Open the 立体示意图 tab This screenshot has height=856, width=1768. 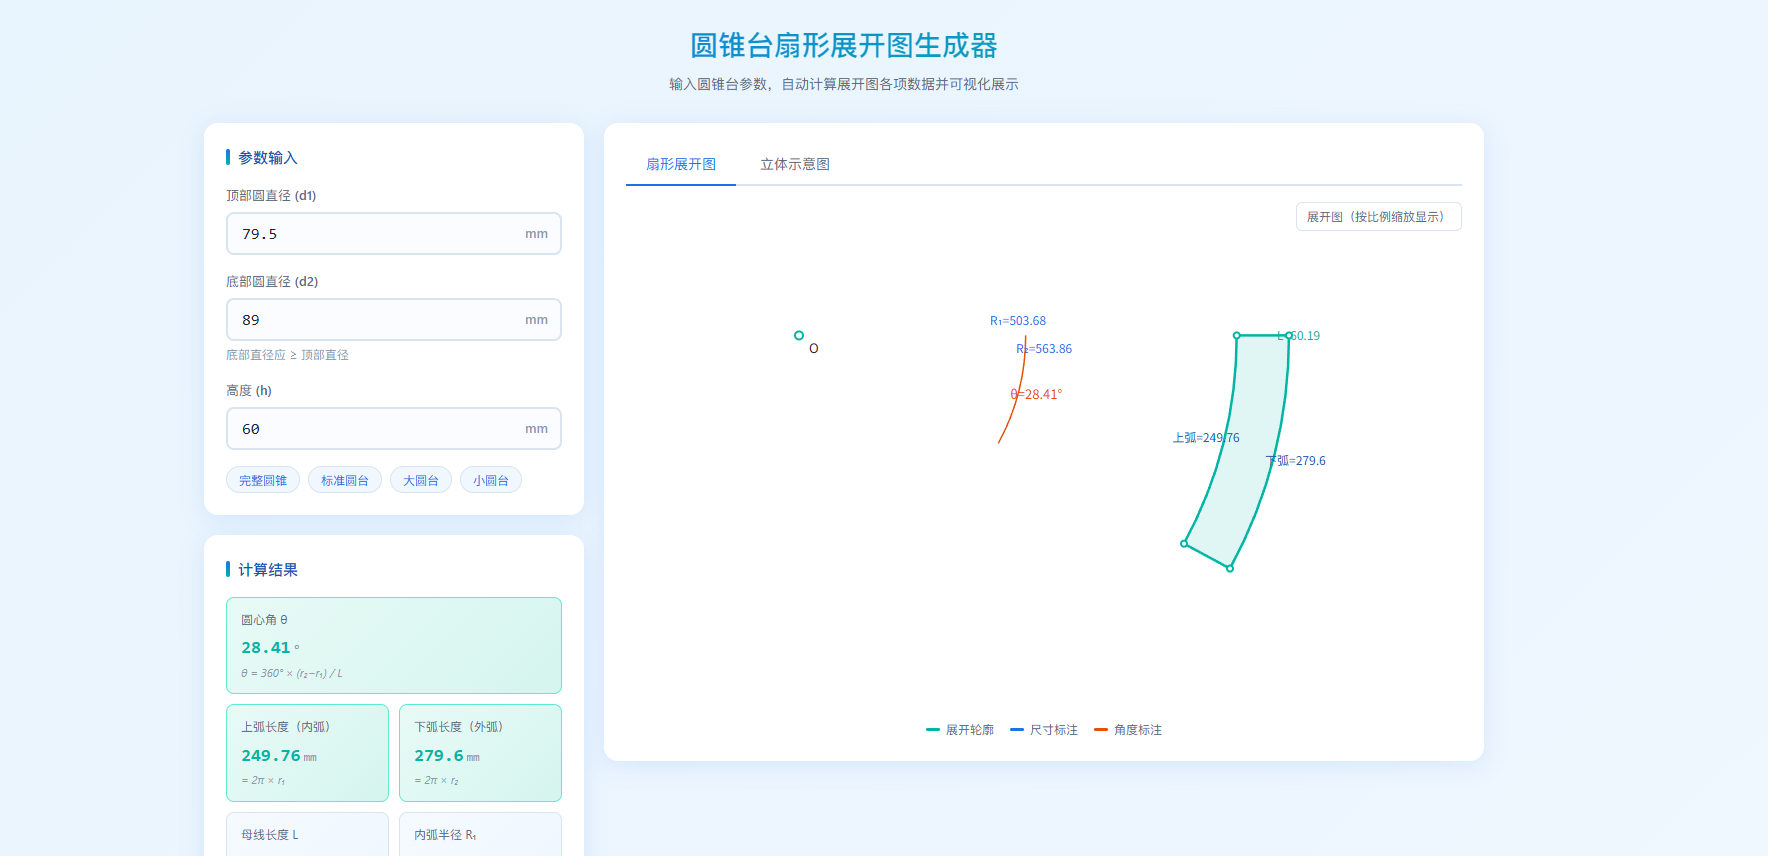pos(795,164)
